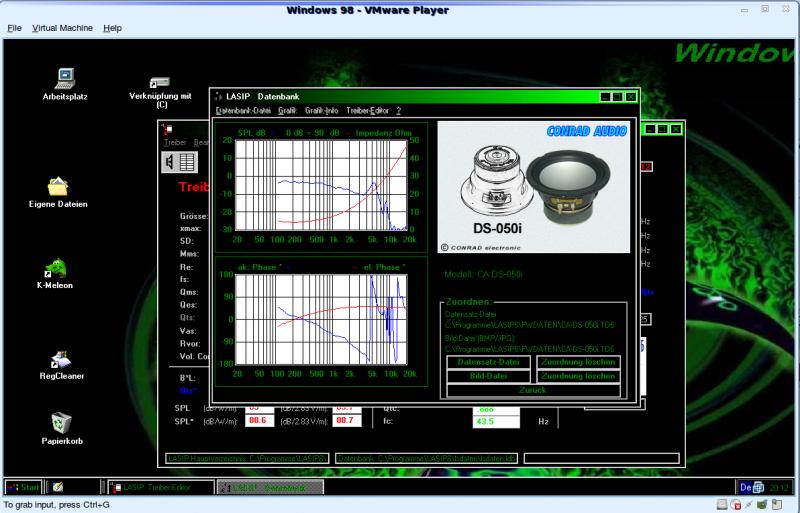Launch K-Meleon browser from desktop
Screen dimensions: 800x513
coord(57,268)
